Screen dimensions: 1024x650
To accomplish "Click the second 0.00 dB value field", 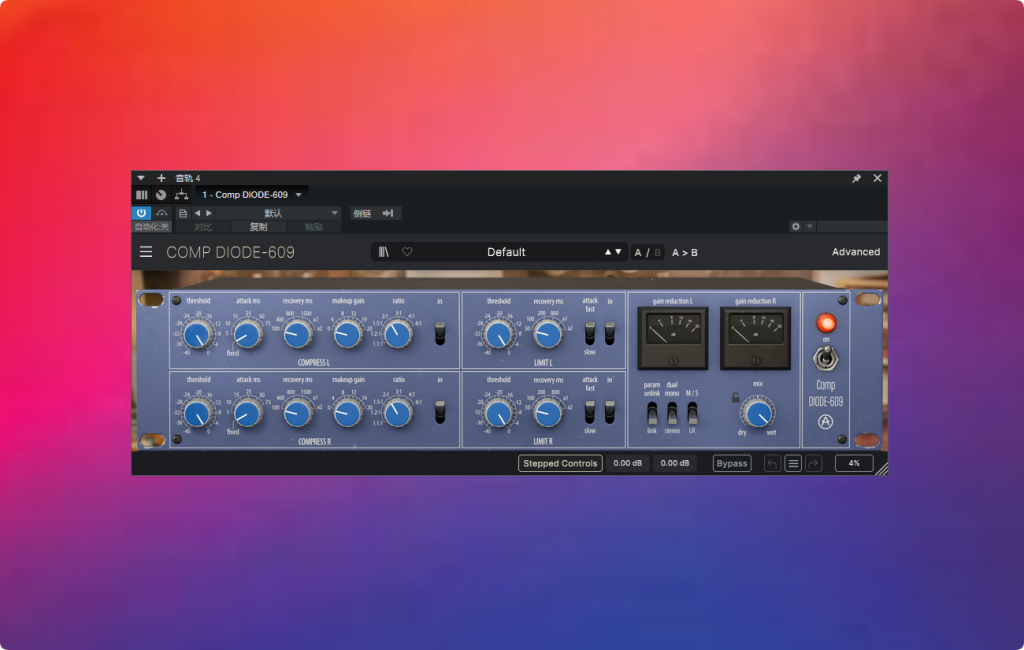I will pyautogui.click(x=675, y=463).
